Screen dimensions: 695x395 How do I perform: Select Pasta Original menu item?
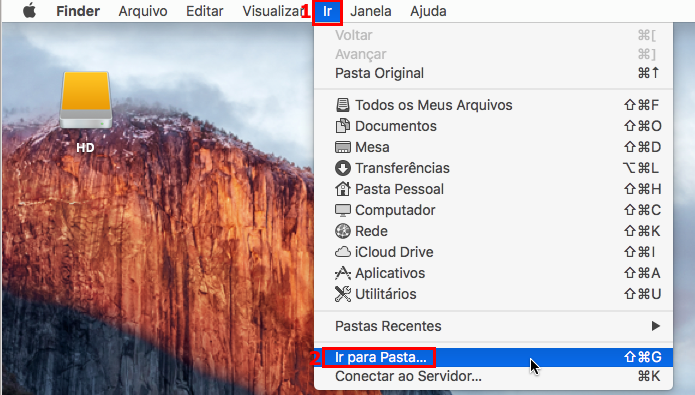(x=493, y=73)
